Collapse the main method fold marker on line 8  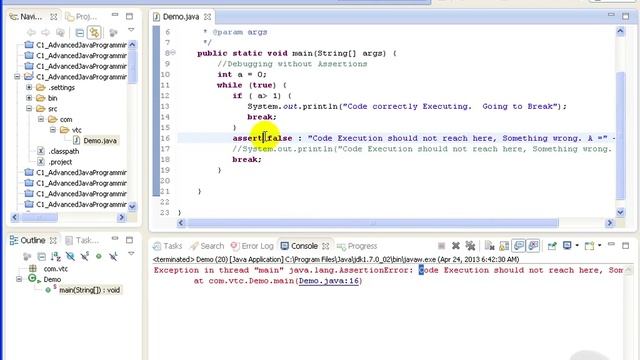click(173, 53)
